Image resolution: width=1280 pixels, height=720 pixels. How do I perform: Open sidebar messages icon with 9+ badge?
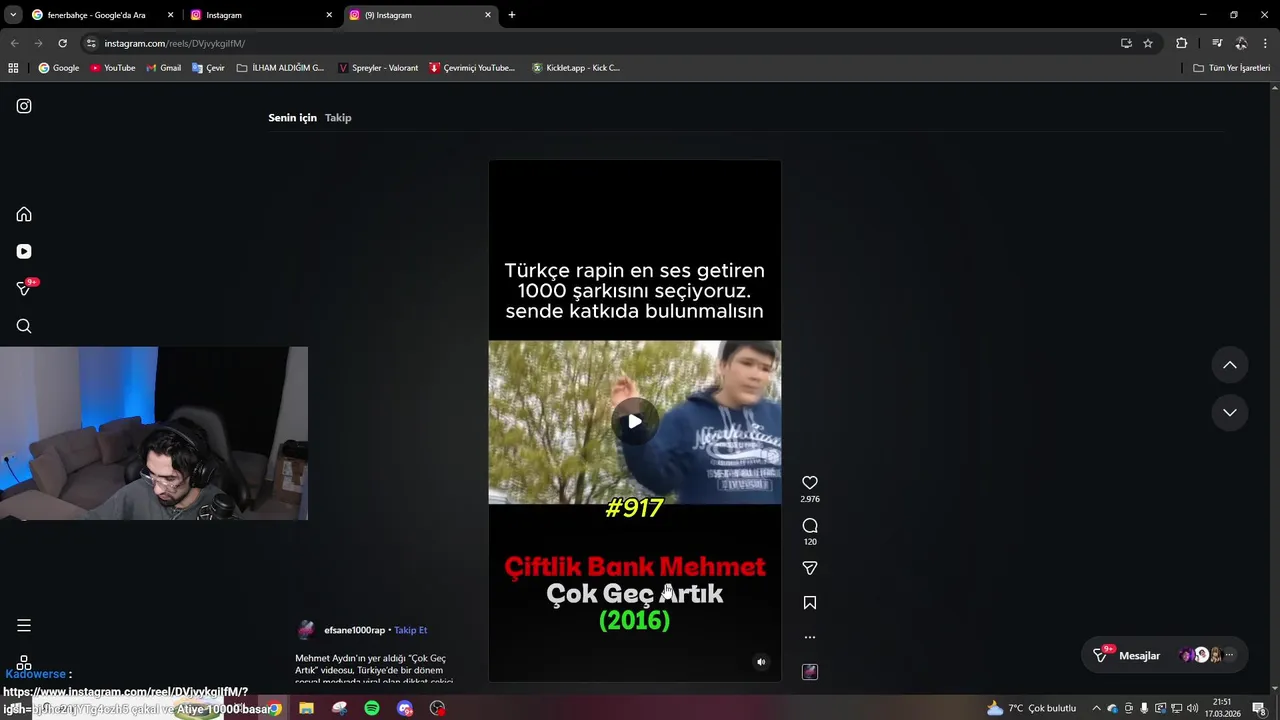point(25,288)
